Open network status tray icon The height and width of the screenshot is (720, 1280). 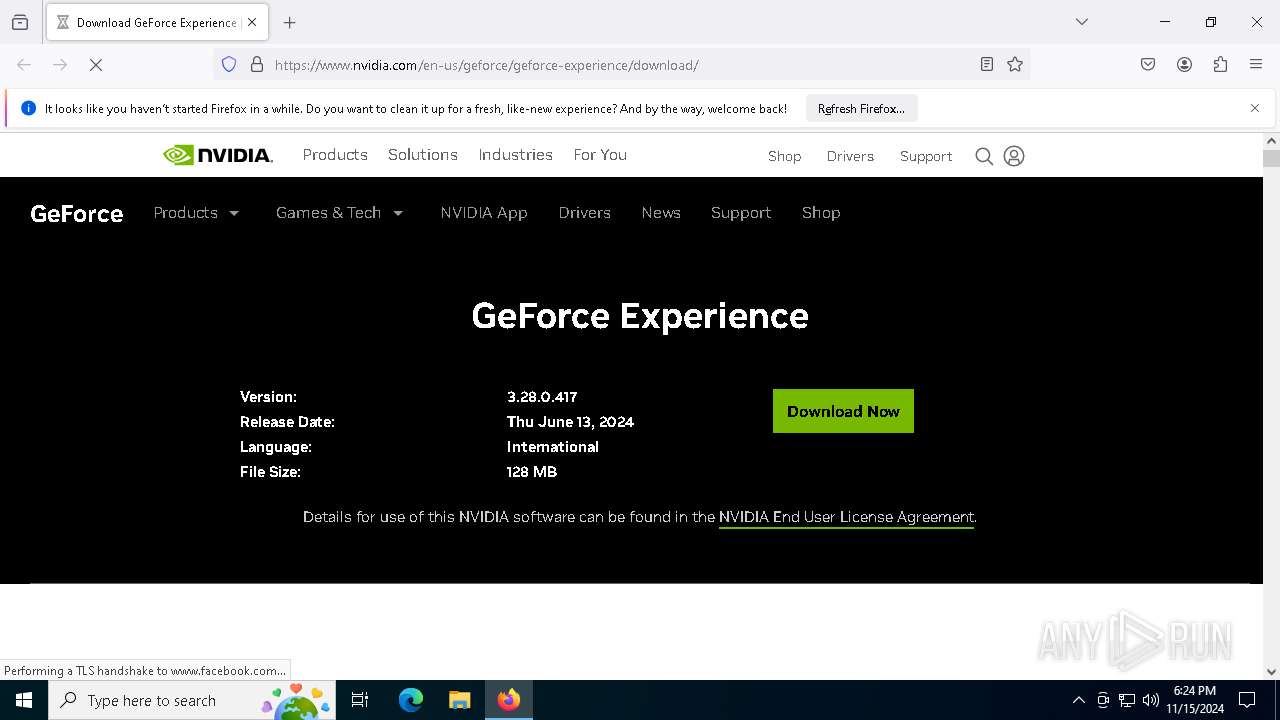[1127, 700]
